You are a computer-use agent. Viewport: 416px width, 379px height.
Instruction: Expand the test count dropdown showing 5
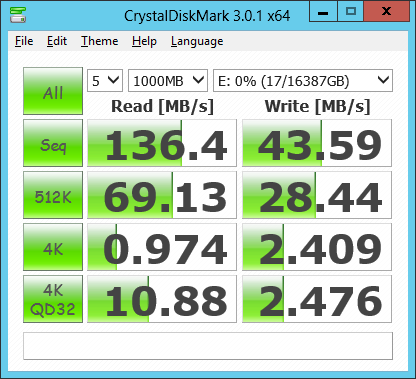(x=105, y=80)
